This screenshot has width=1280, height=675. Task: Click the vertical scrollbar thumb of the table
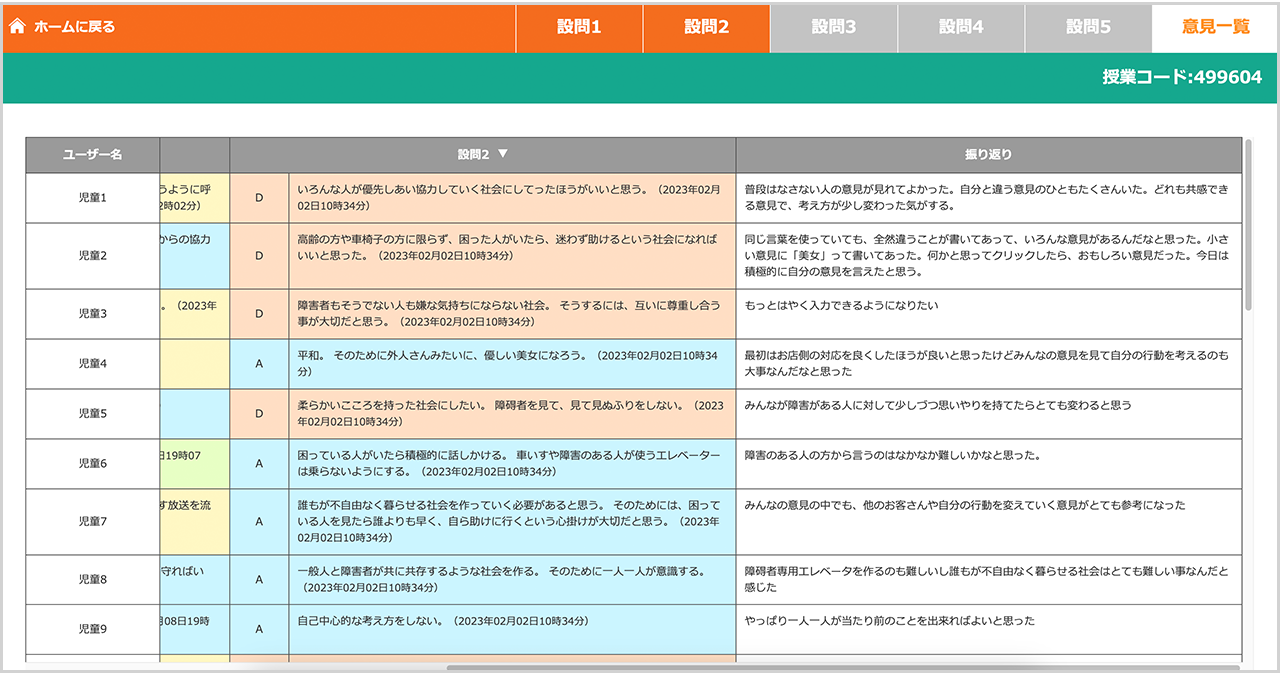coord(1248,225)
